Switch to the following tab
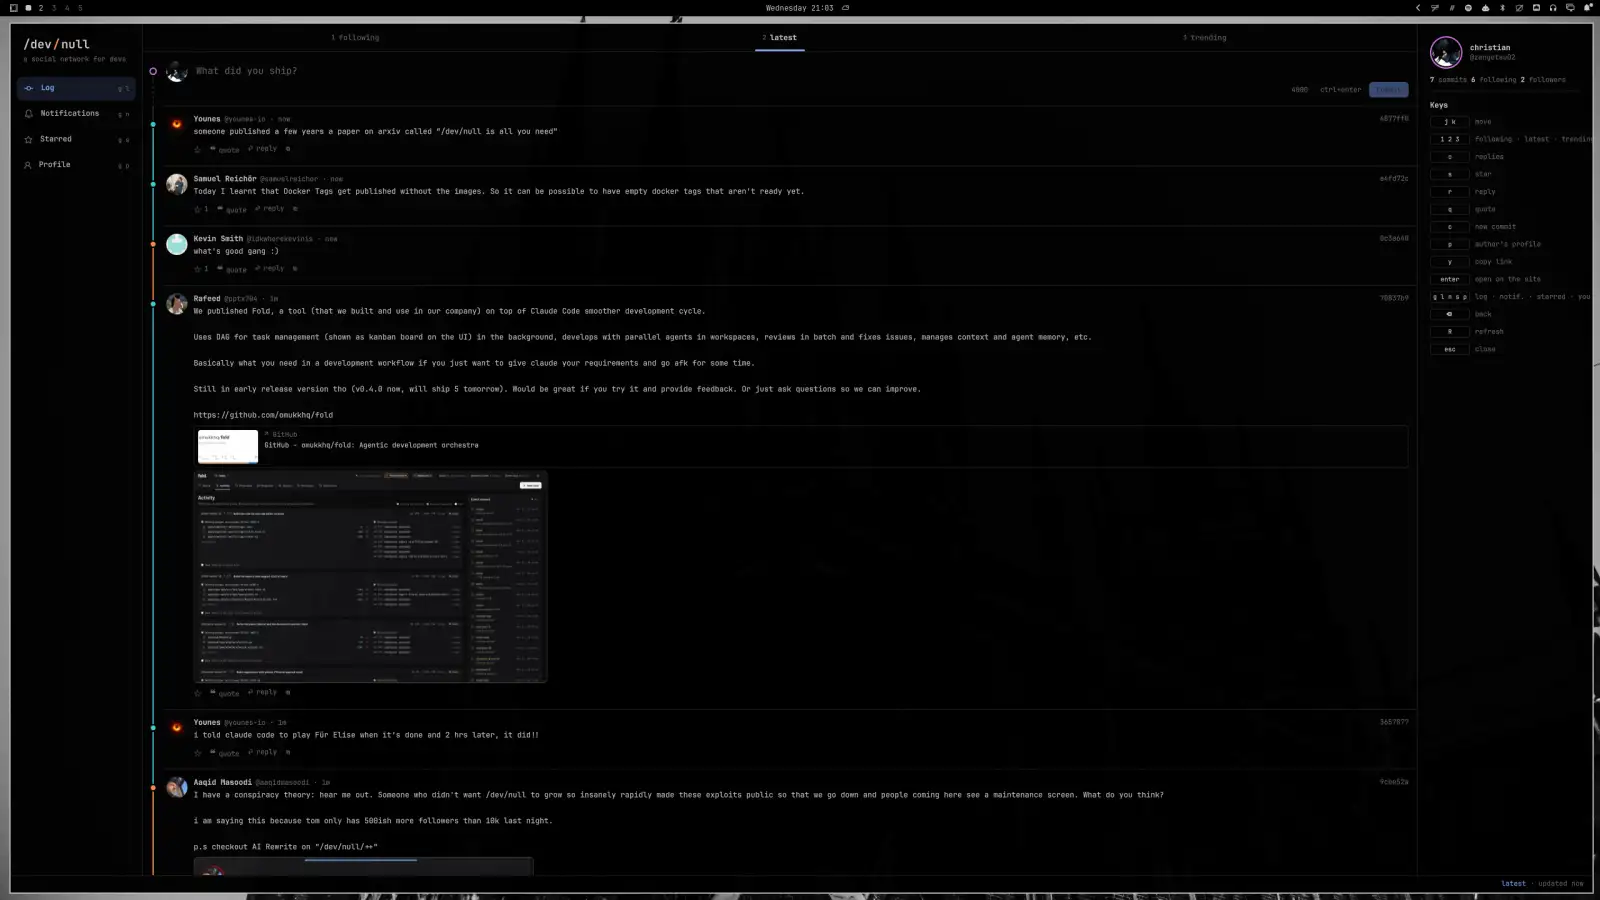This screenshot has width=1600, height=900. 355,38
